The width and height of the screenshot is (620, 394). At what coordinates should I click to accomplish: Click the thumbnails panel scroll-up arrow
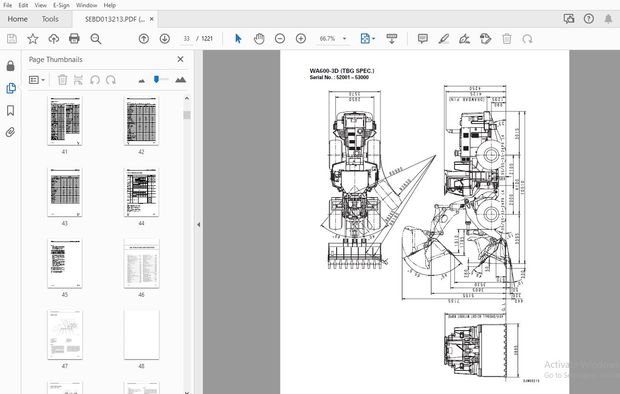point(187,98)
